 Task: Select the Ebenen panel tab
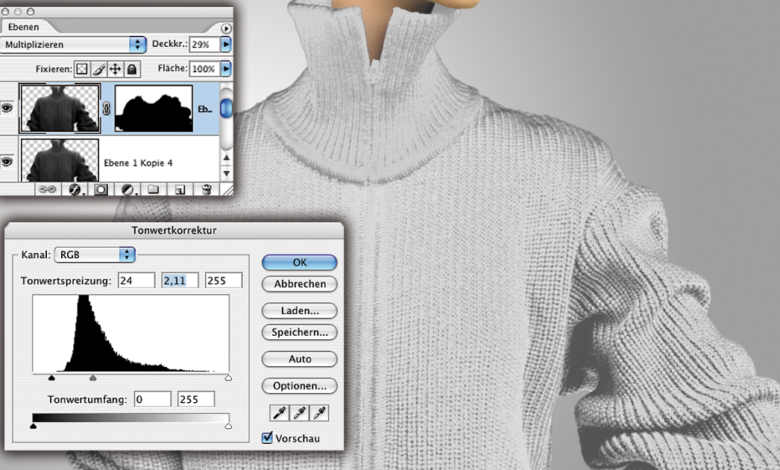23,27
